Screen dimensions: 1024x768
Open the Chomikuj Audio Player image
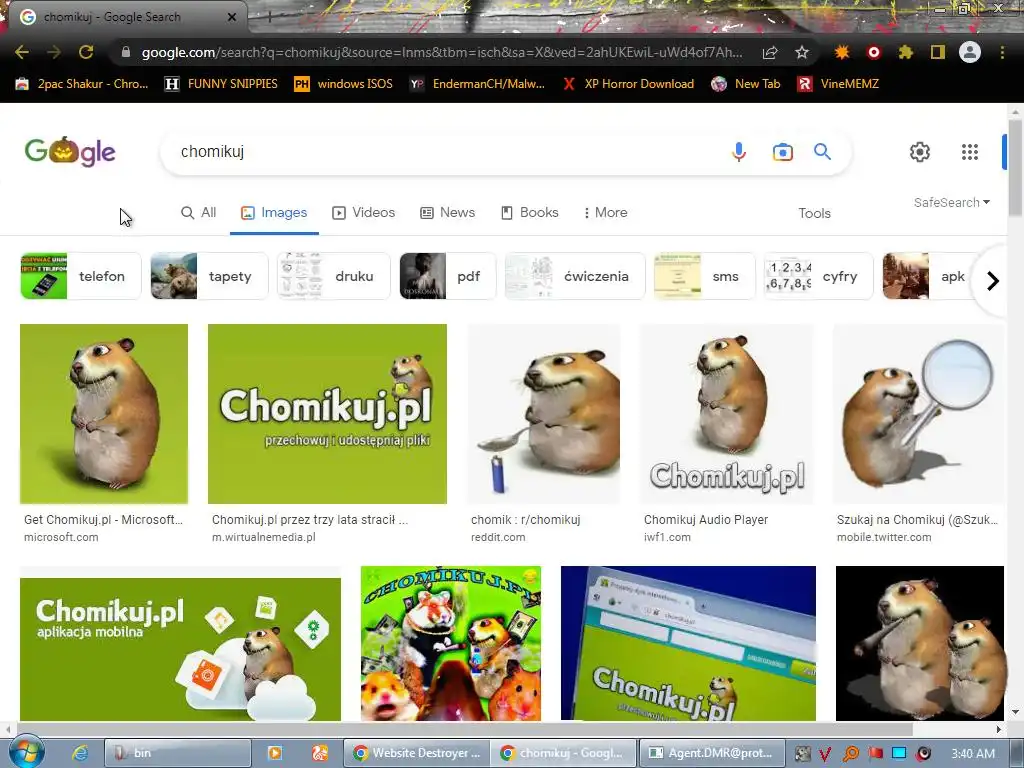pyautogui.click(x=727, y=414)
